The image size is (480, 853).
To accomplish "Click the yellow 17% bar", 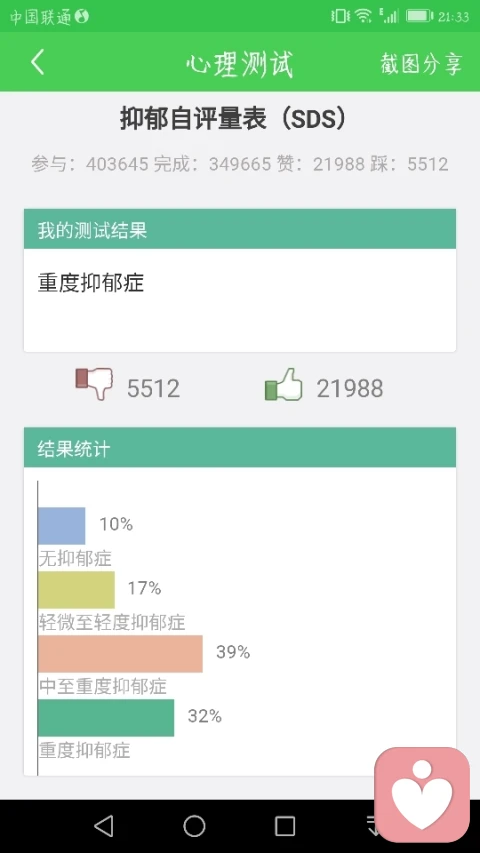I will 76,590.
